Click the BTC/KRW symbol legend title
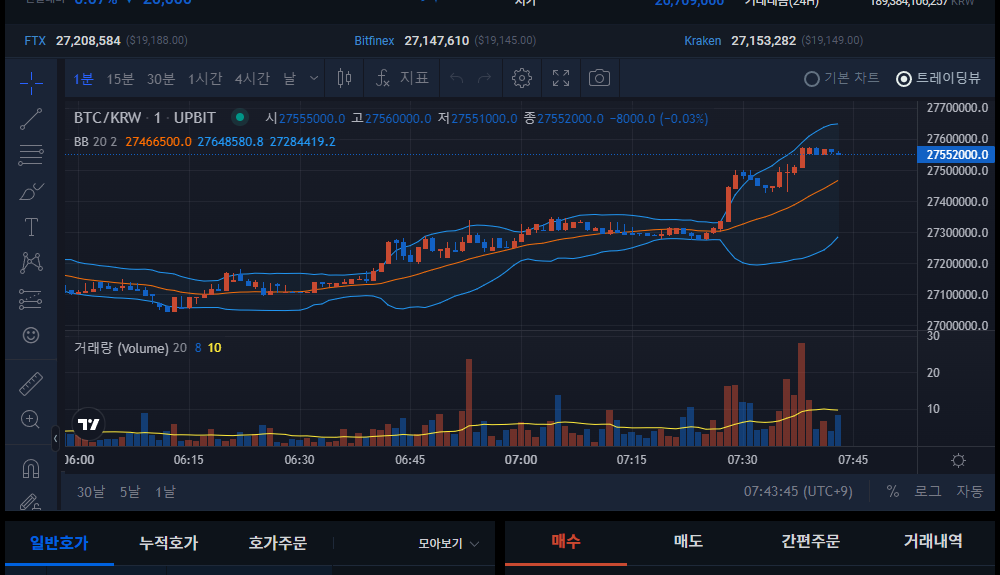This screenshot has width=1000, height=575. pyautogui.click(x=145, y=118)
